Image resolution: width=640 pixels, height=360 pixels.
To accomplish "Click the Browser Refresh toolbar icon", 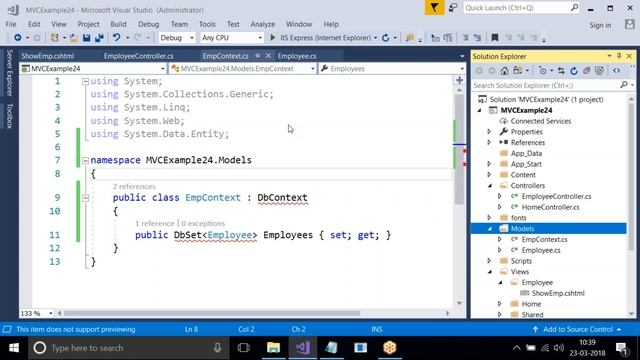I will coord(386,38).
